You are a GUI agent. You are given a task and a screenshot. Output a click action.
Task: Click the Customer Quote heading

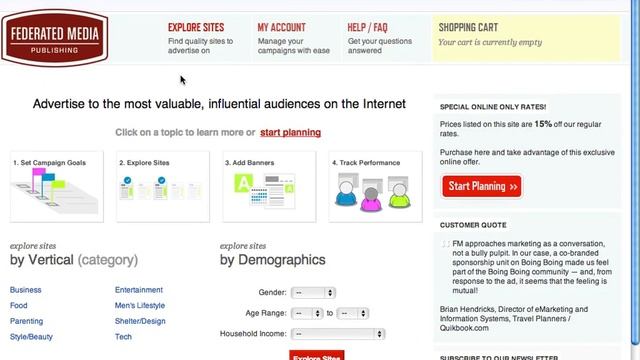[473, 225]
